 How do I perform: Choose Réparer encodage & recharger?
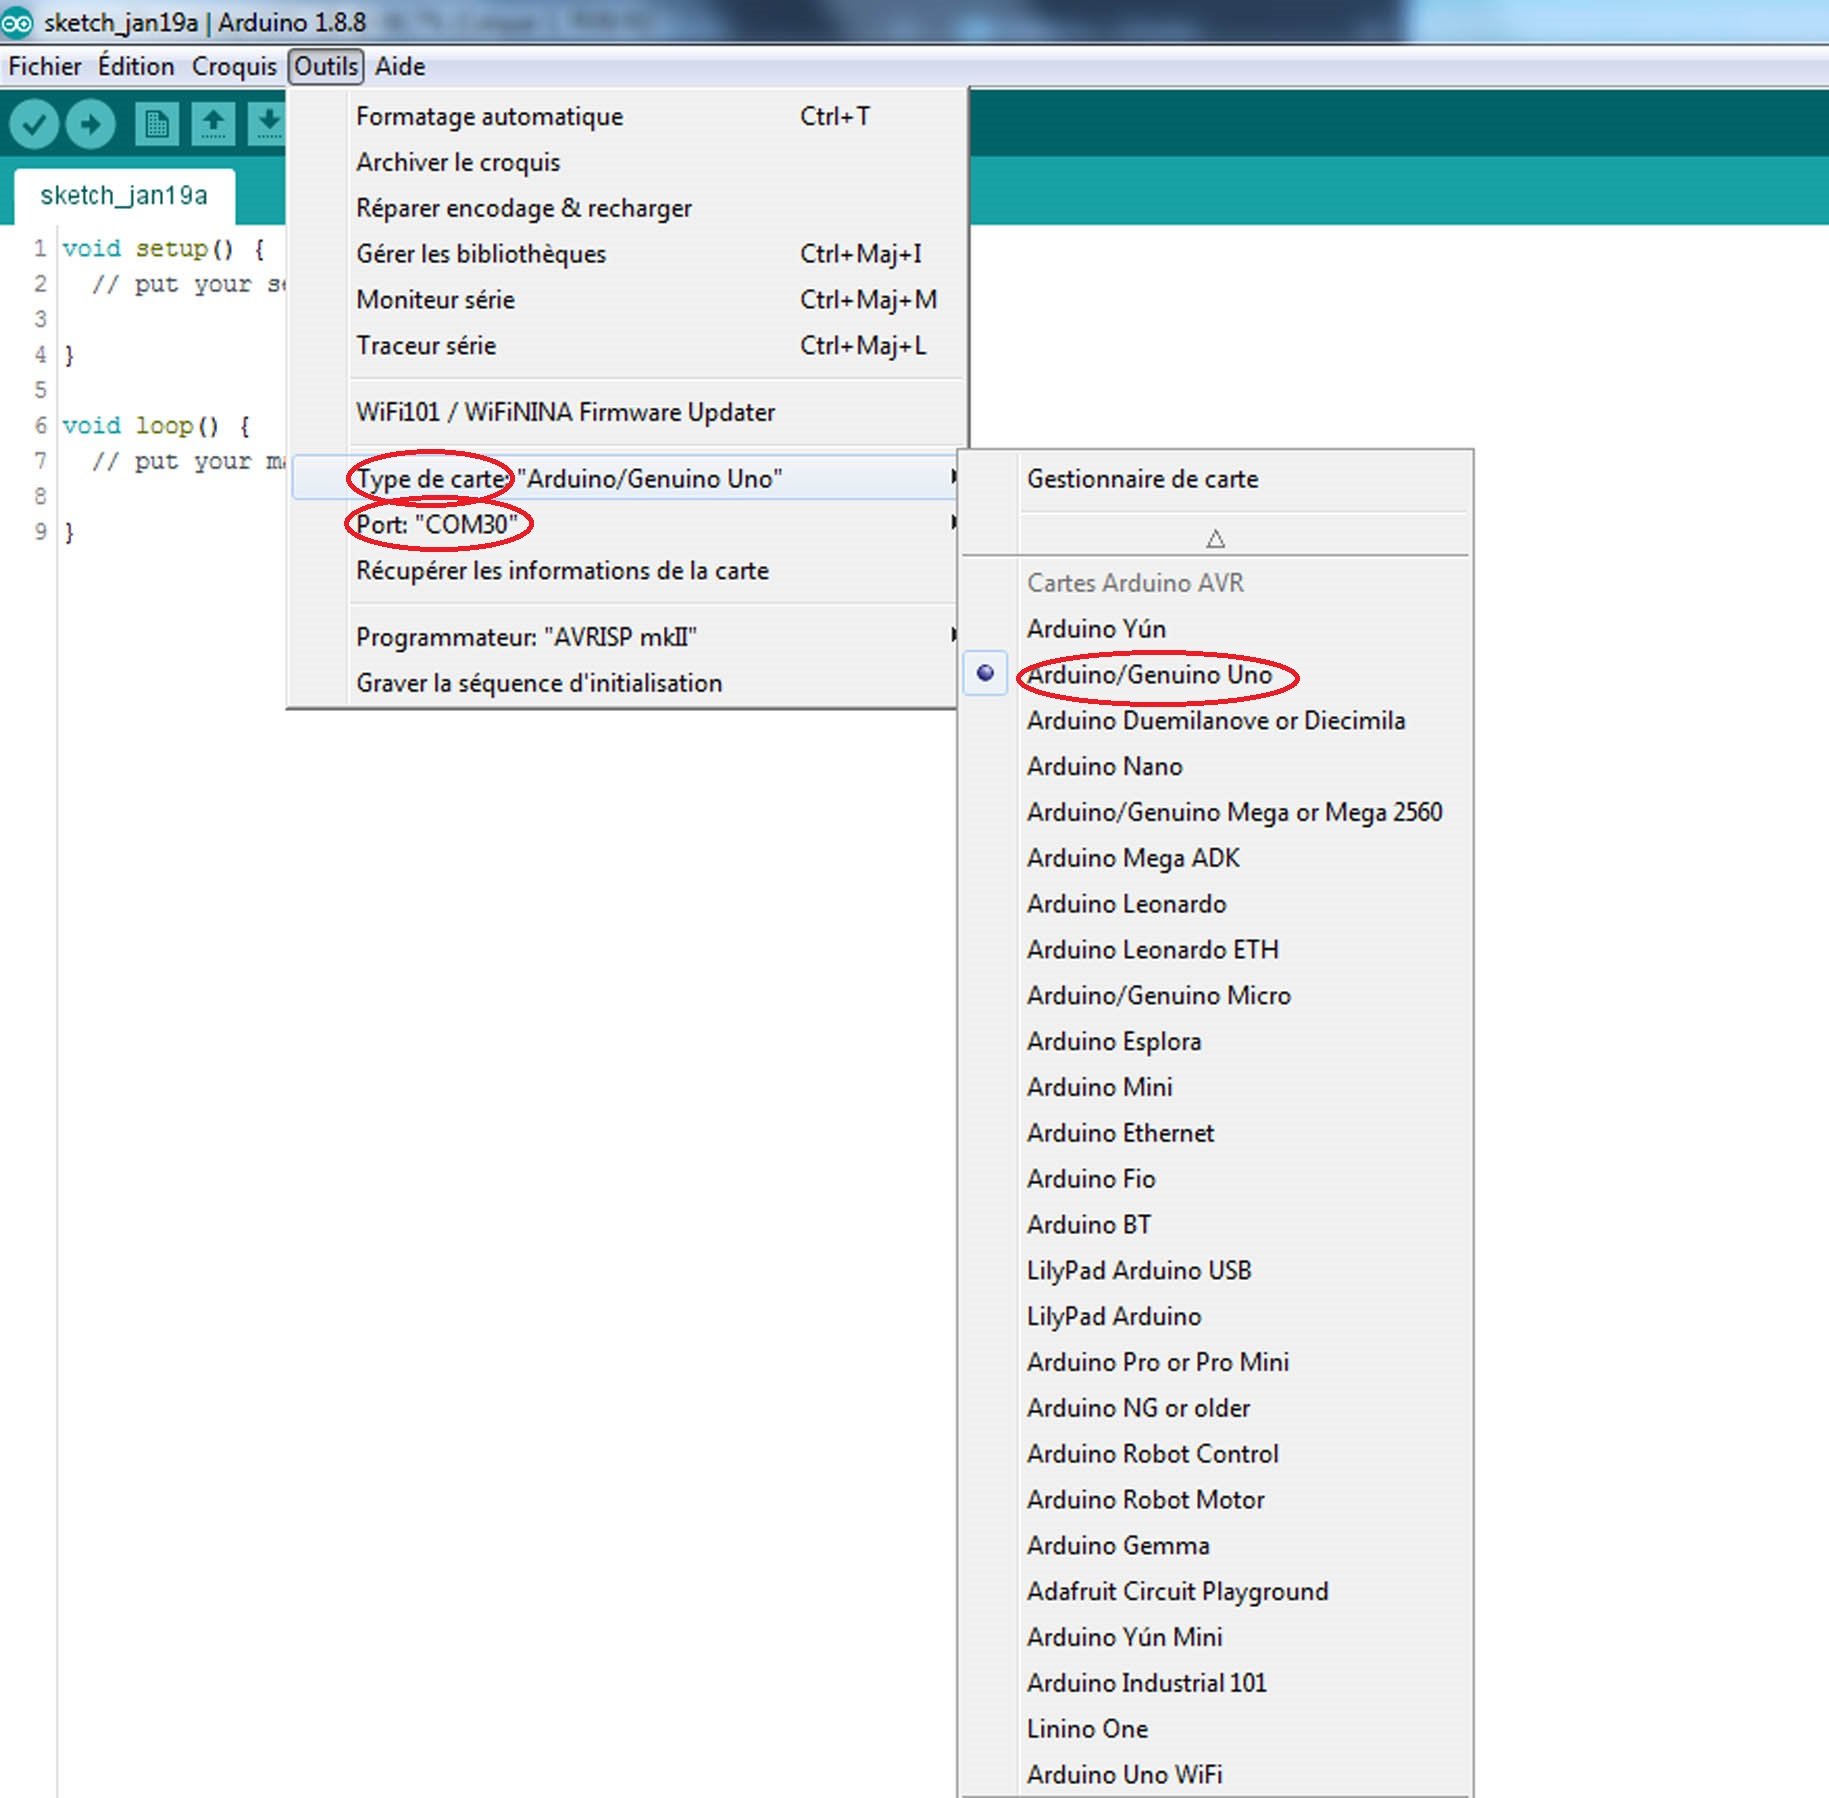[x=628, y=208]
